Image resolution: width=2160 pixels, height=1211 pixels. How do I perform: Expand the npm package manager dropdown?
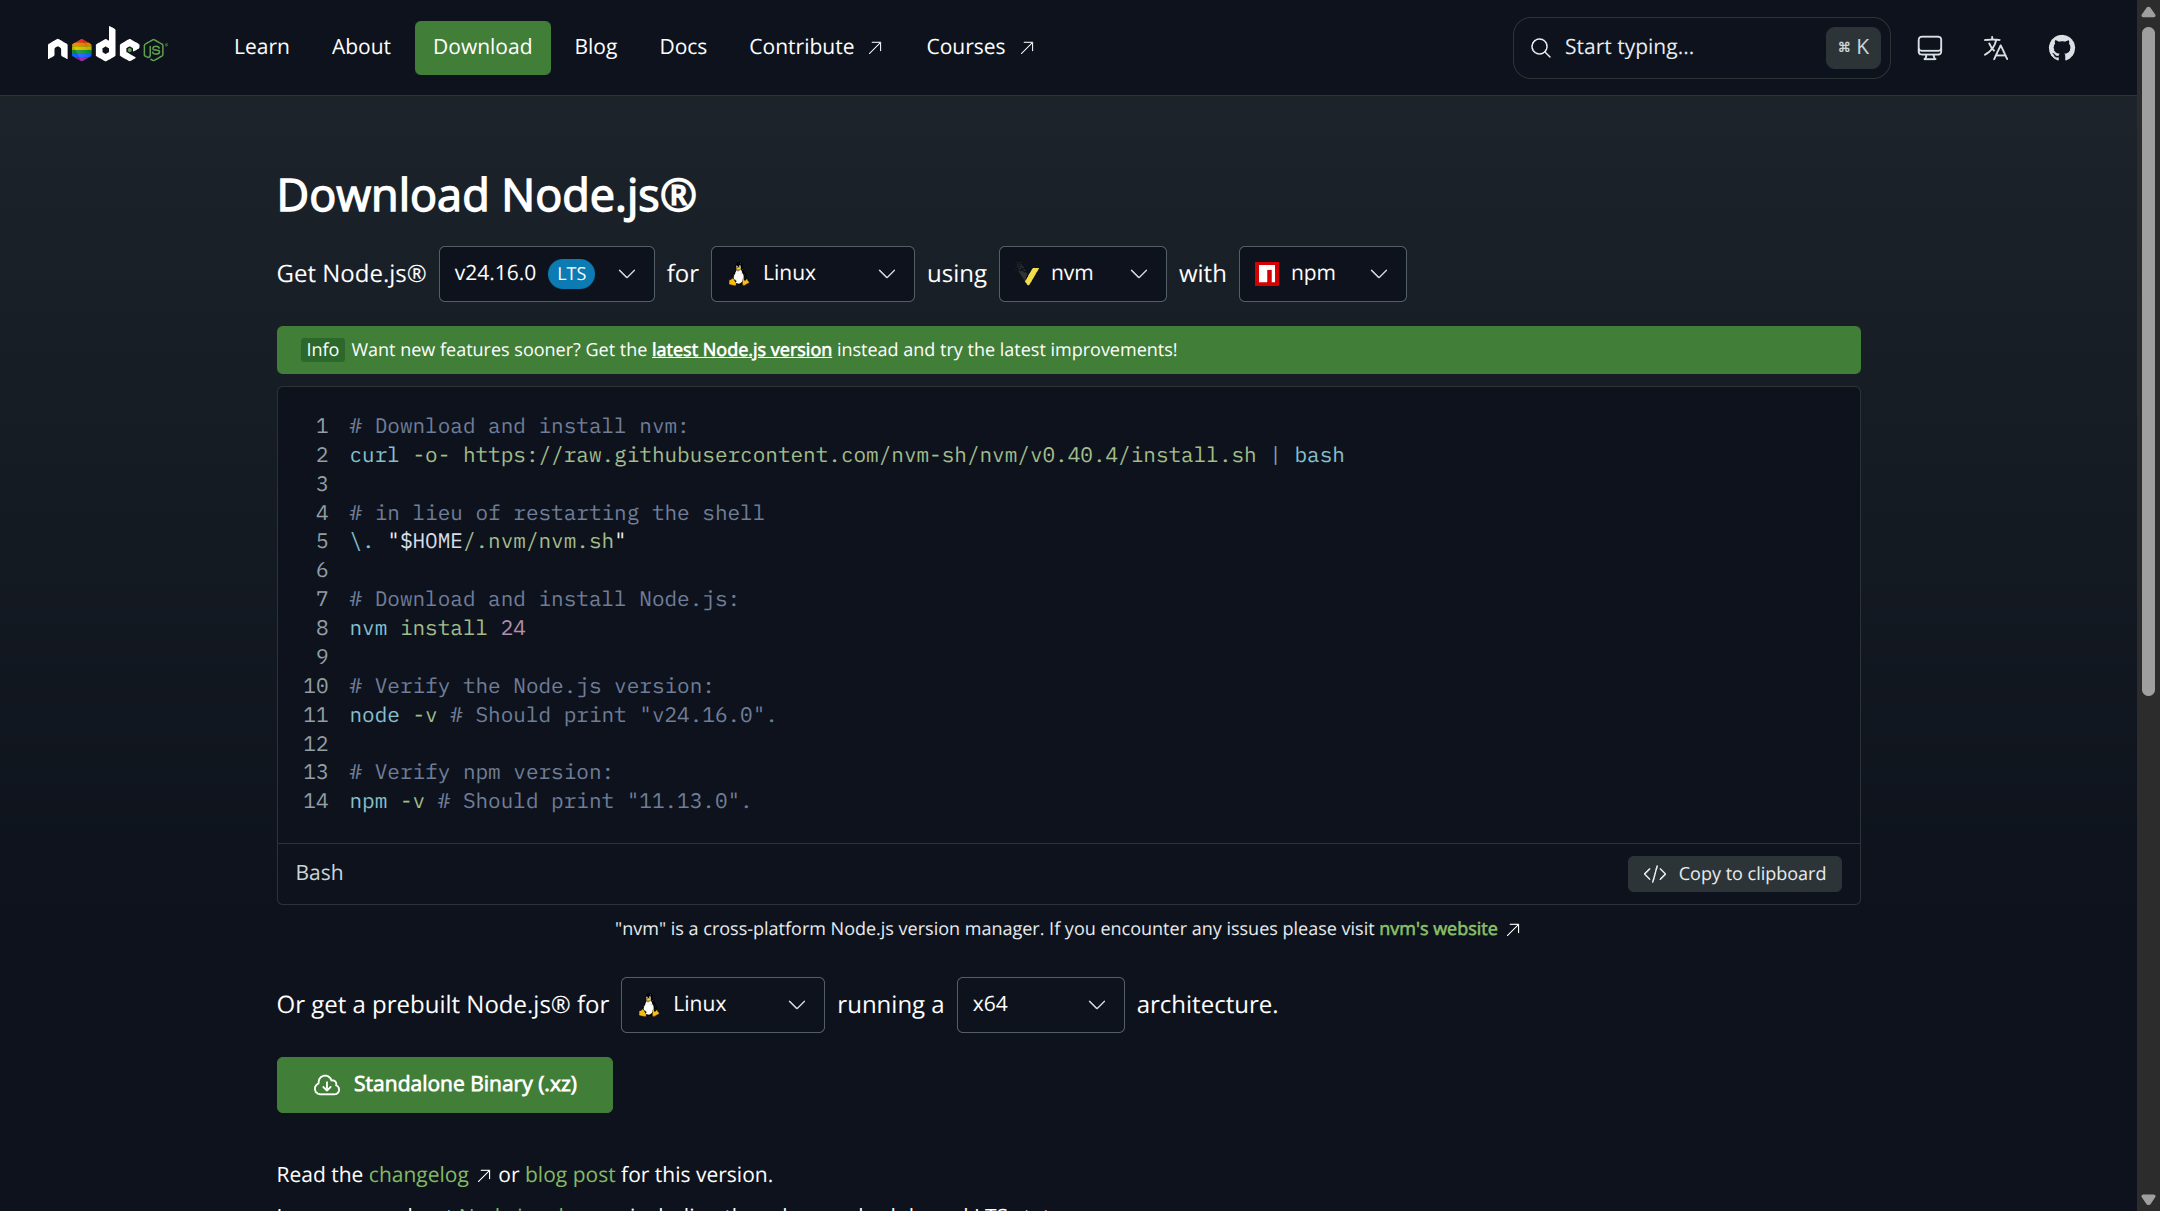pyautogui.click(x=1323, y=274)
